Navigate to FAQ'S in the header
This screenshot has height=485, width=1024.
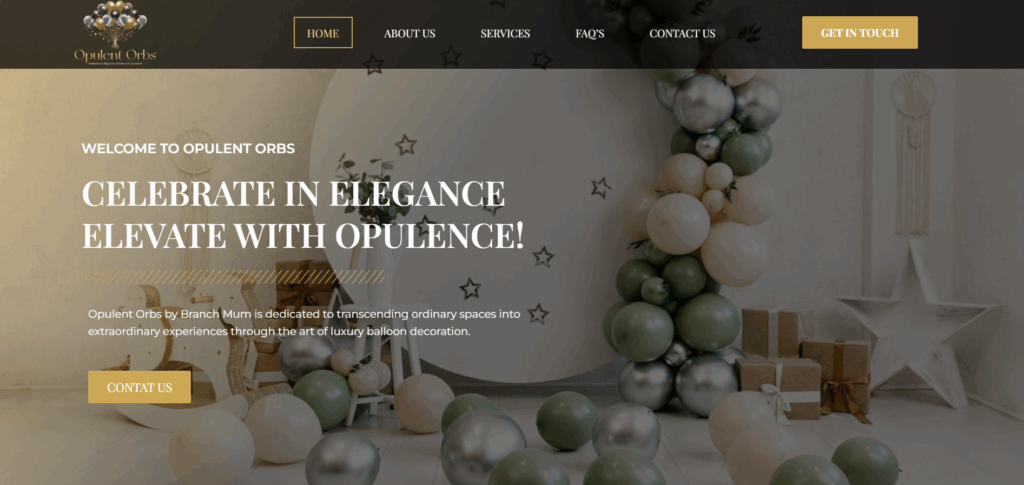coord(590,33)
